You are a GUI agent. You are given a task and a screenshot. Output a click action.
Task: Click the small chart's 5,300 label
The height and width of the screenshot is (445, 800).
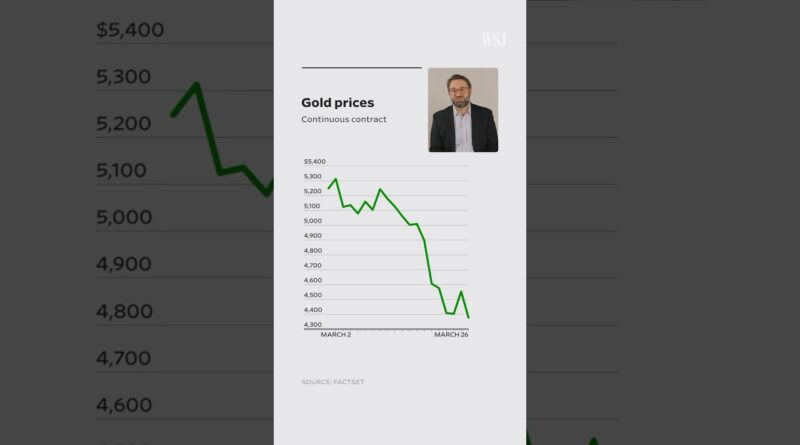point(313,176)
